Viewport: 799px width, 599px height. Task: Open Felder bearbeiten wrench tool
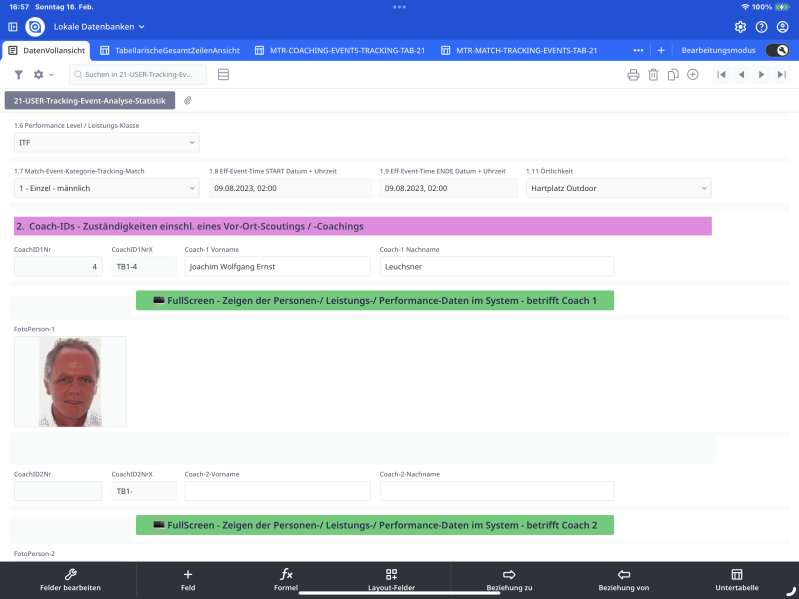(x=70, y=580)
